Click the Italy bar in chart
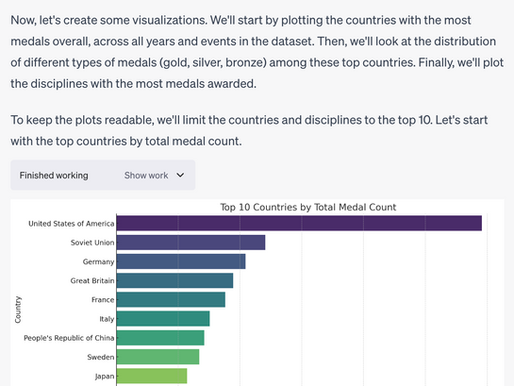Viewport: 514px width, 386px height. tap(163, 318)
